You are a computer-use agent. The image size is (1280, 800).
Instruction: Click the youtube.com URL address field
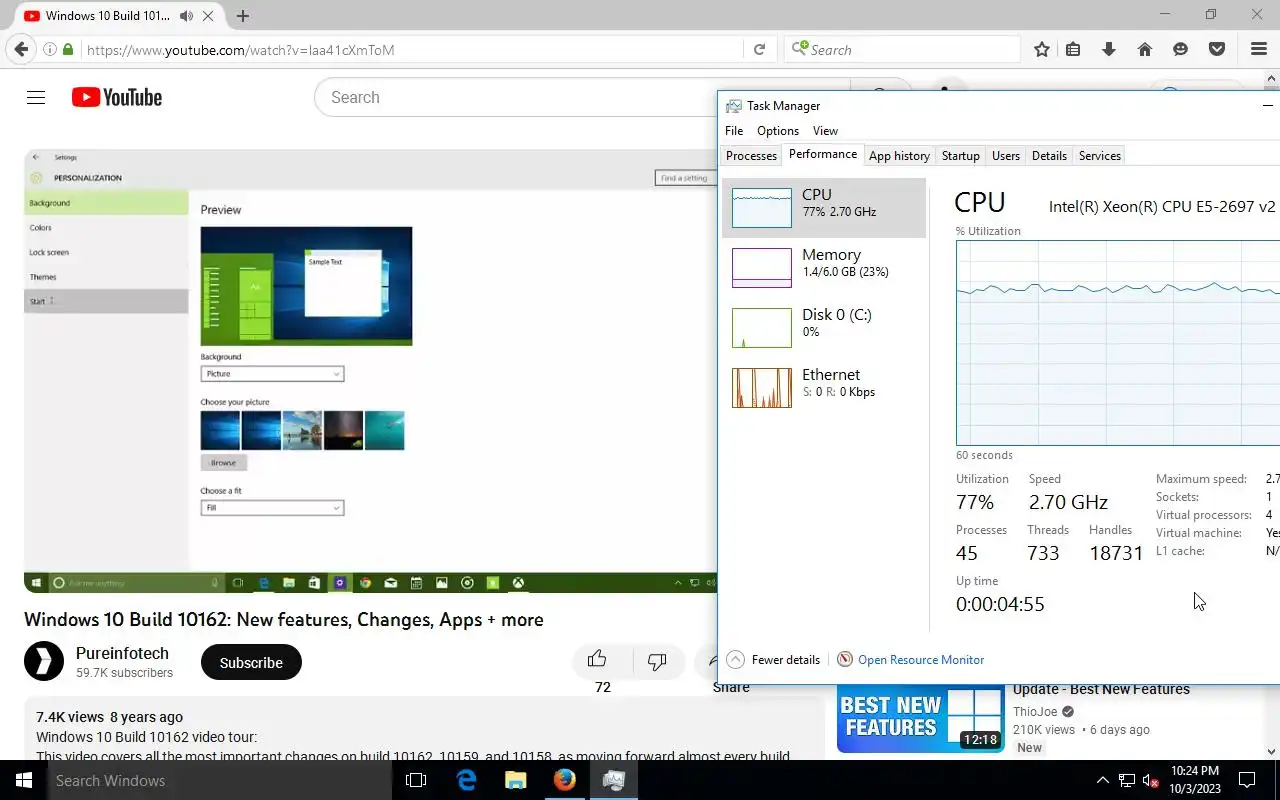point(410,50)
